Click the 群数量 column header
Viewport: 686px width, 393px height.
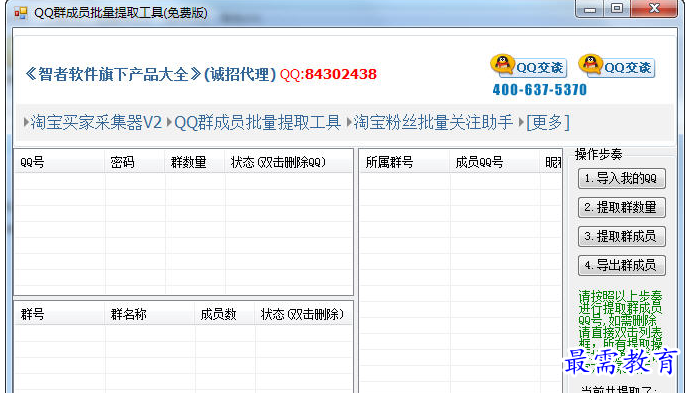click(195, 162)
